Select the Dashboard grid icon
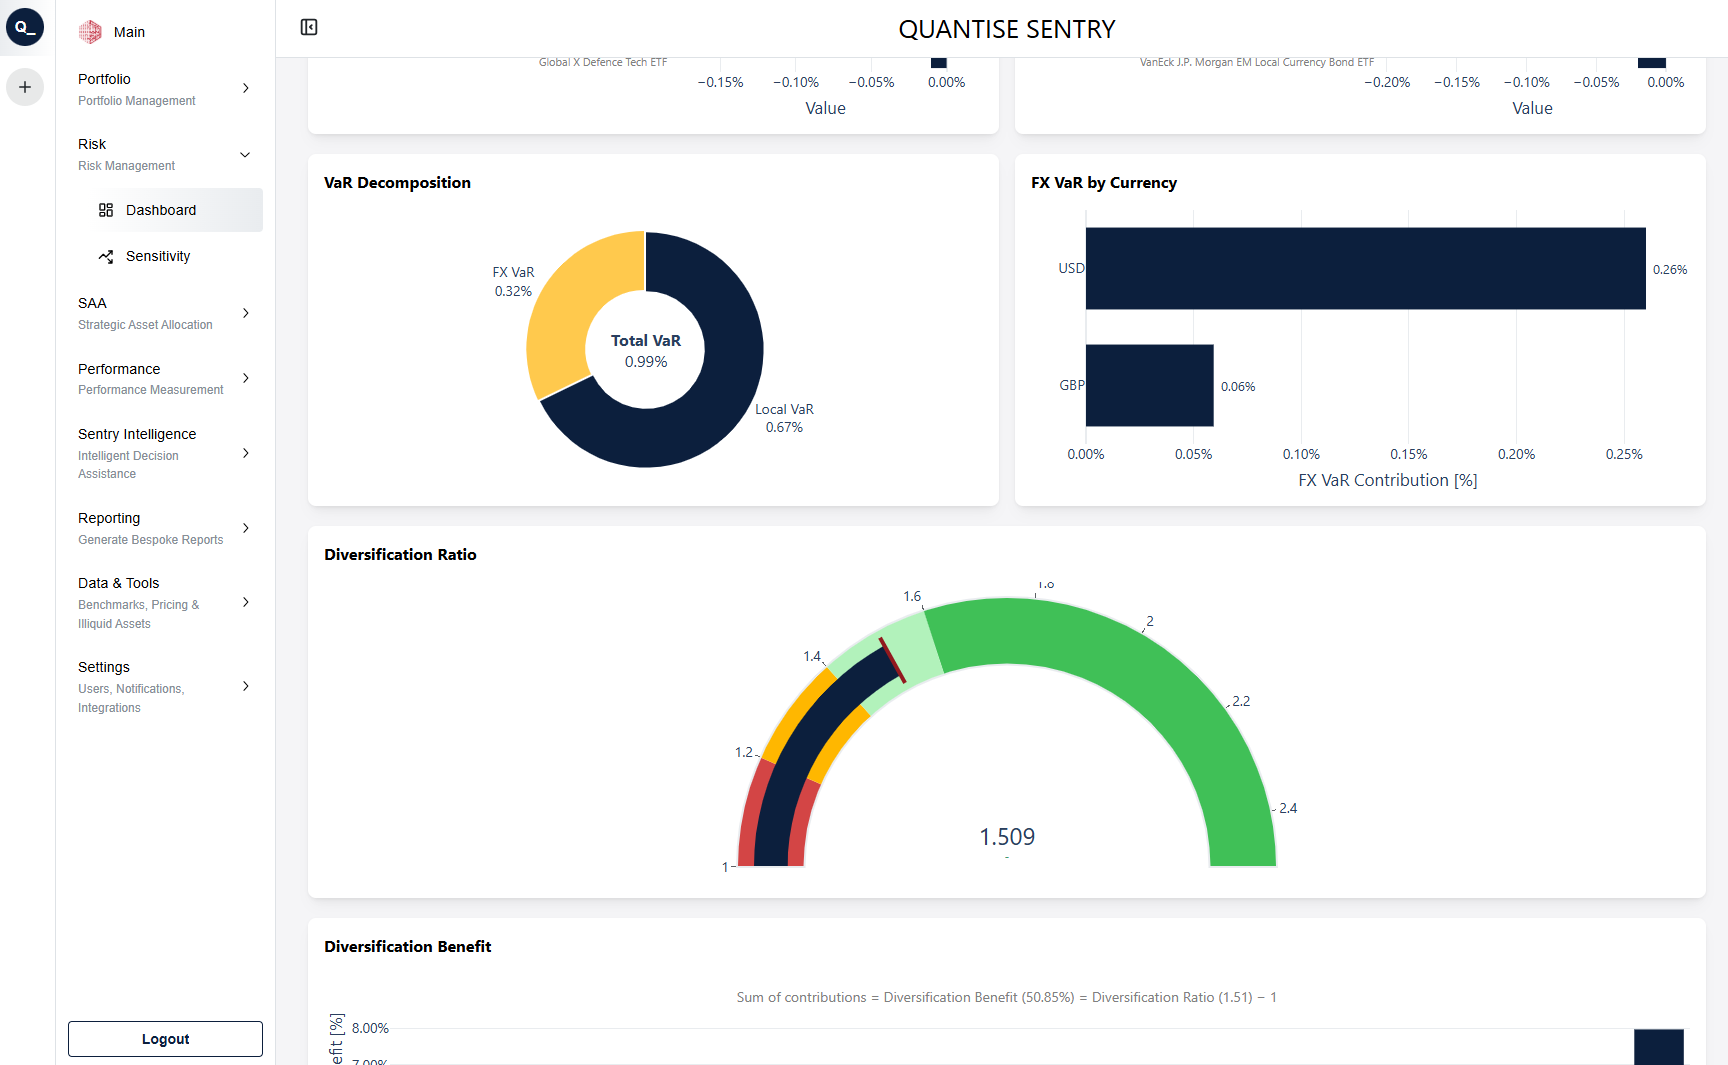1728x1065 pixels. click(107, 210)
